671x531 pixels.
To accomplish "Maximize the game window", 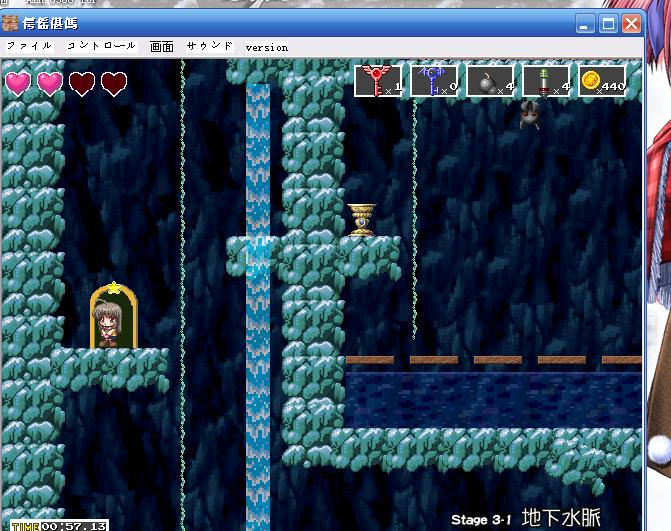I will pyautogui.click(x=608, y=24).
